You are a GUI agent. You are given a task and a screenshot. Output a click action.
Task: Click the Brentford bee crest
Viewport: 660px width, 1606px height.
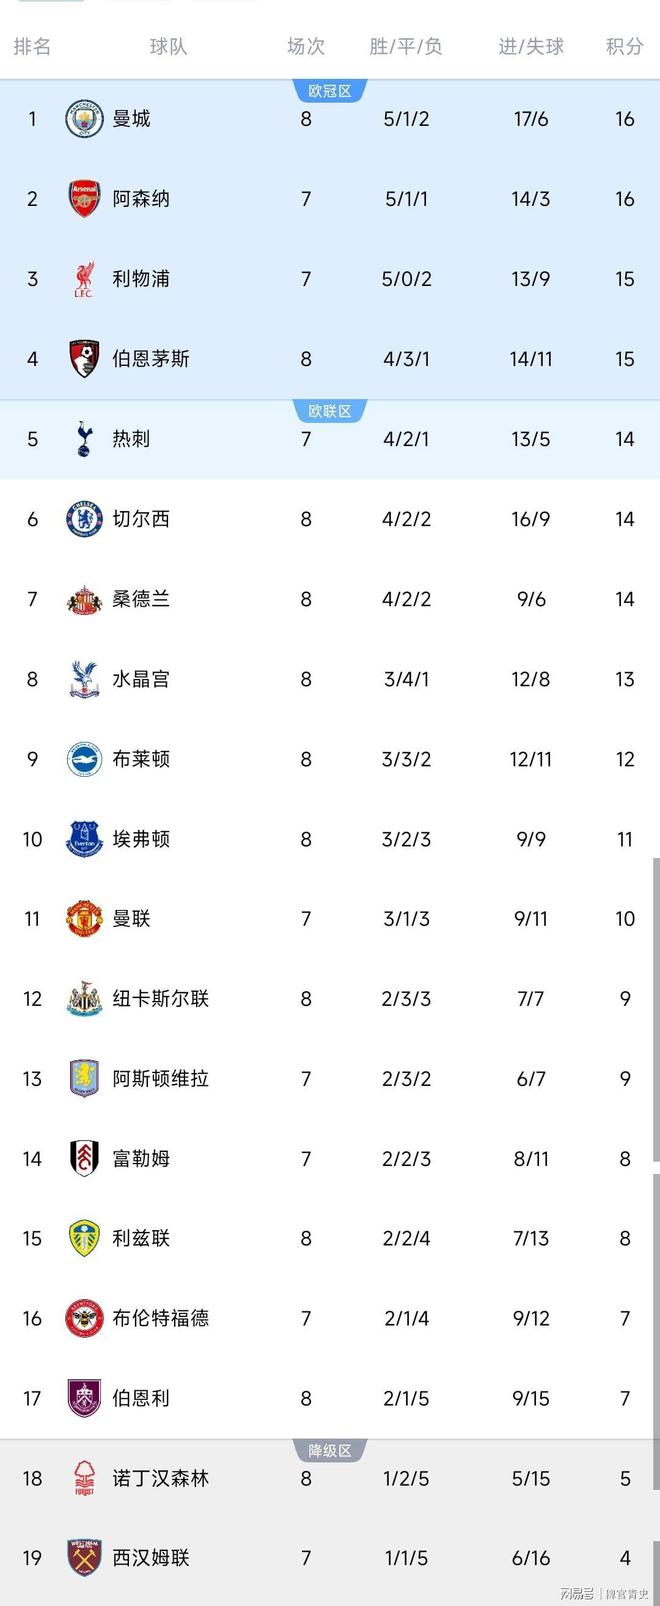pyautogui.click(x=84, y=1318)
